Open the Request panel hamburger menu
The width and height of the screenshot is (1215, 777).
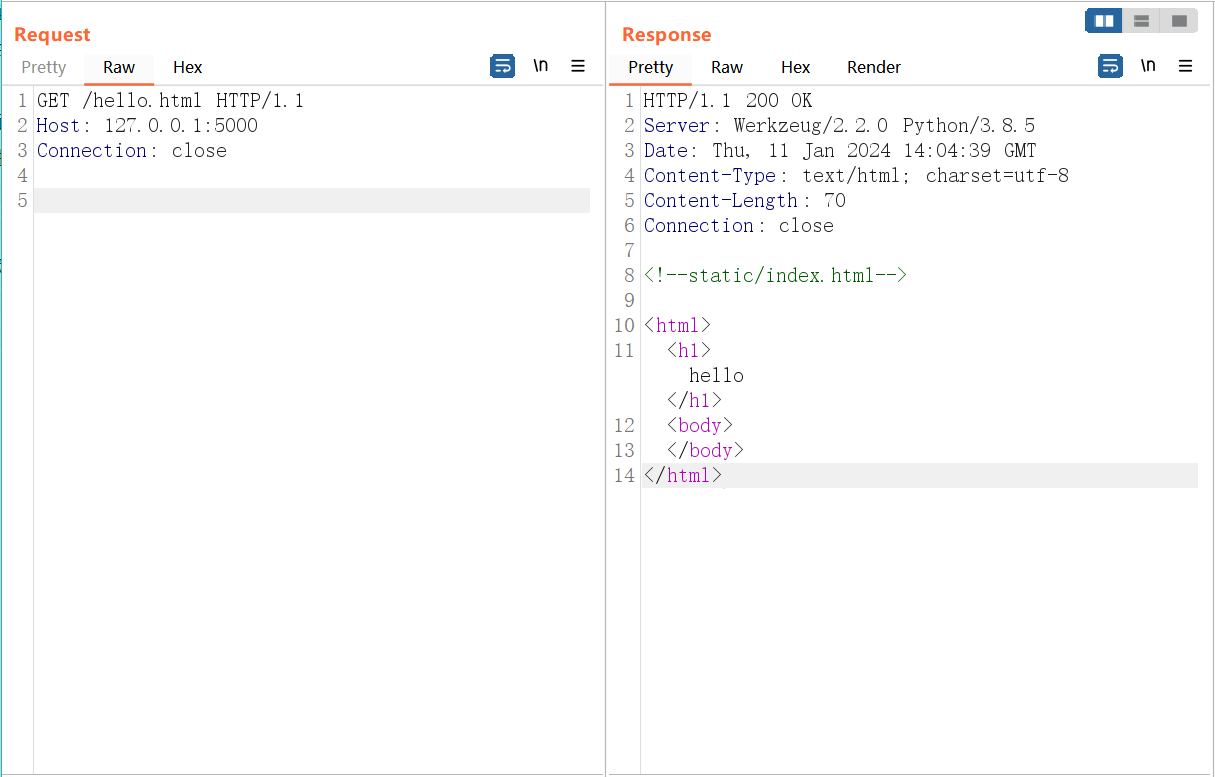tap(578, 66)
